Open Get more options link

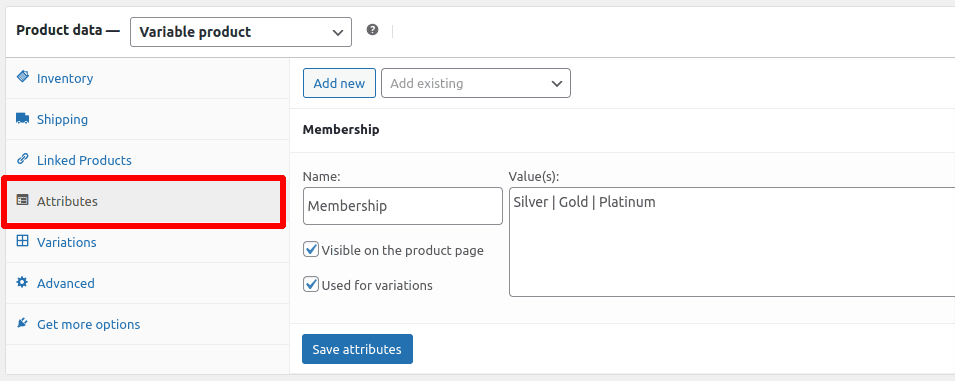[x=147, y=324]
